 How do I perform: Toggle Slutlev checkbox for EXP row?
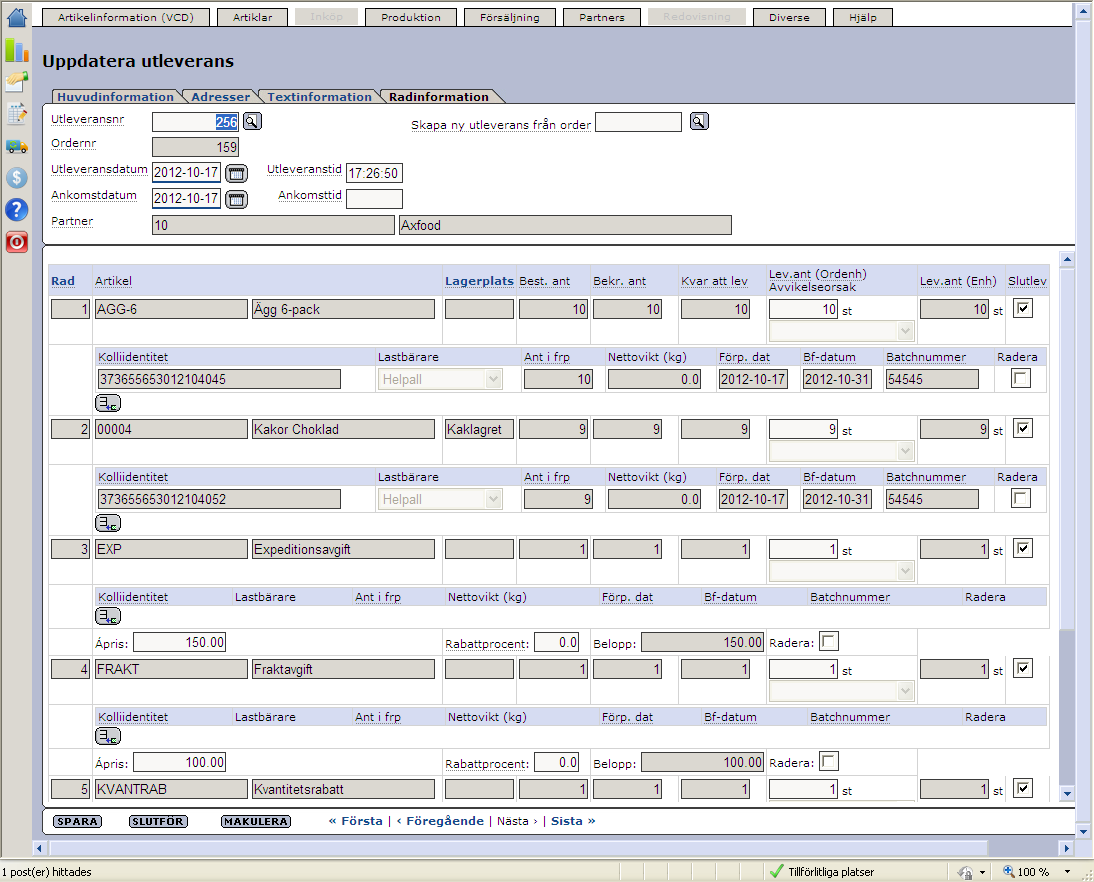[1023, 548]
